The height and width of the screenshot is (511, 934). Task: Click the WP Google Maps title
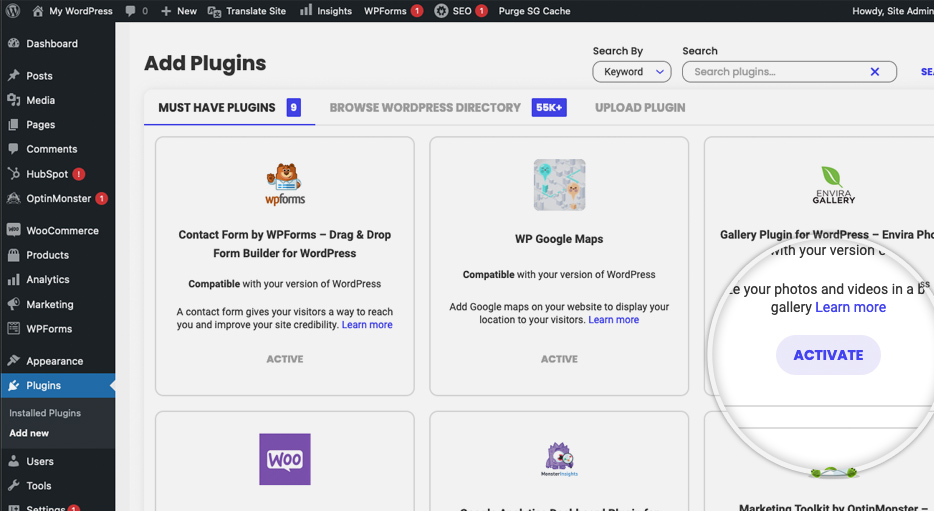click(559, 239)
